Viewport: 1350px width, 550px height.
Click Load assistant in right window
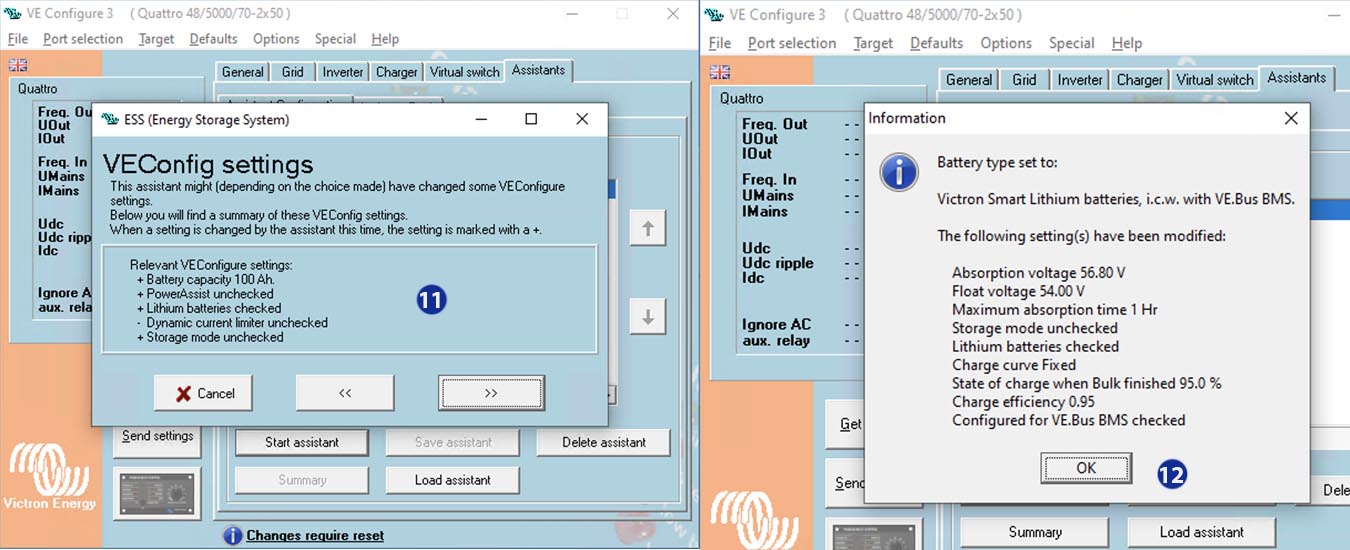pyautogui.click(x=1202, y=532)
